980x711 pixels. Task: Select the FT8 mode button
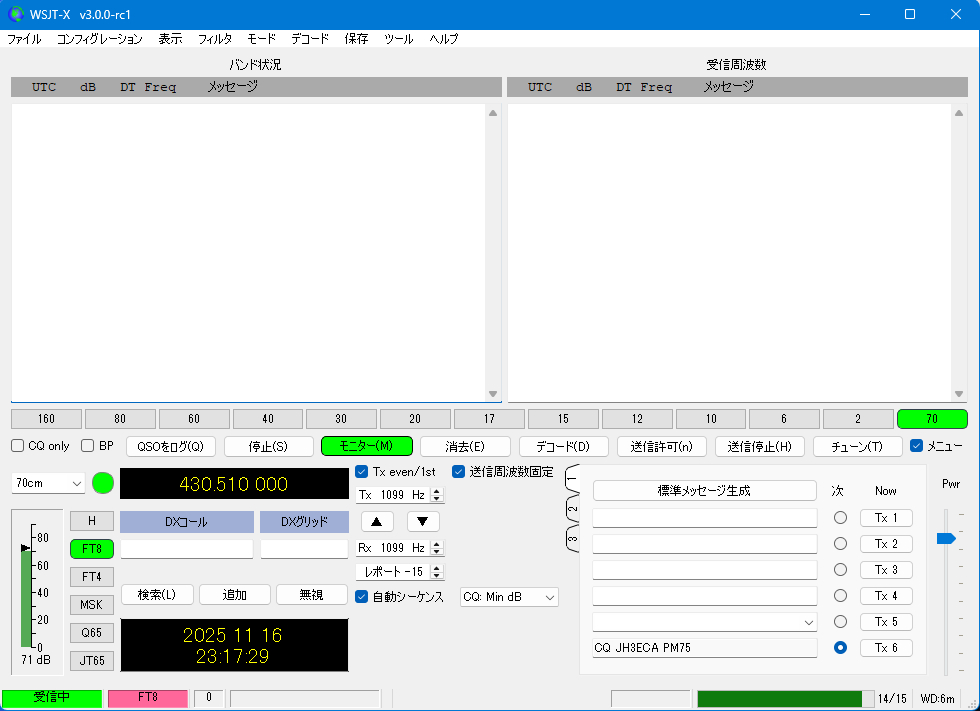pos(91,549)
